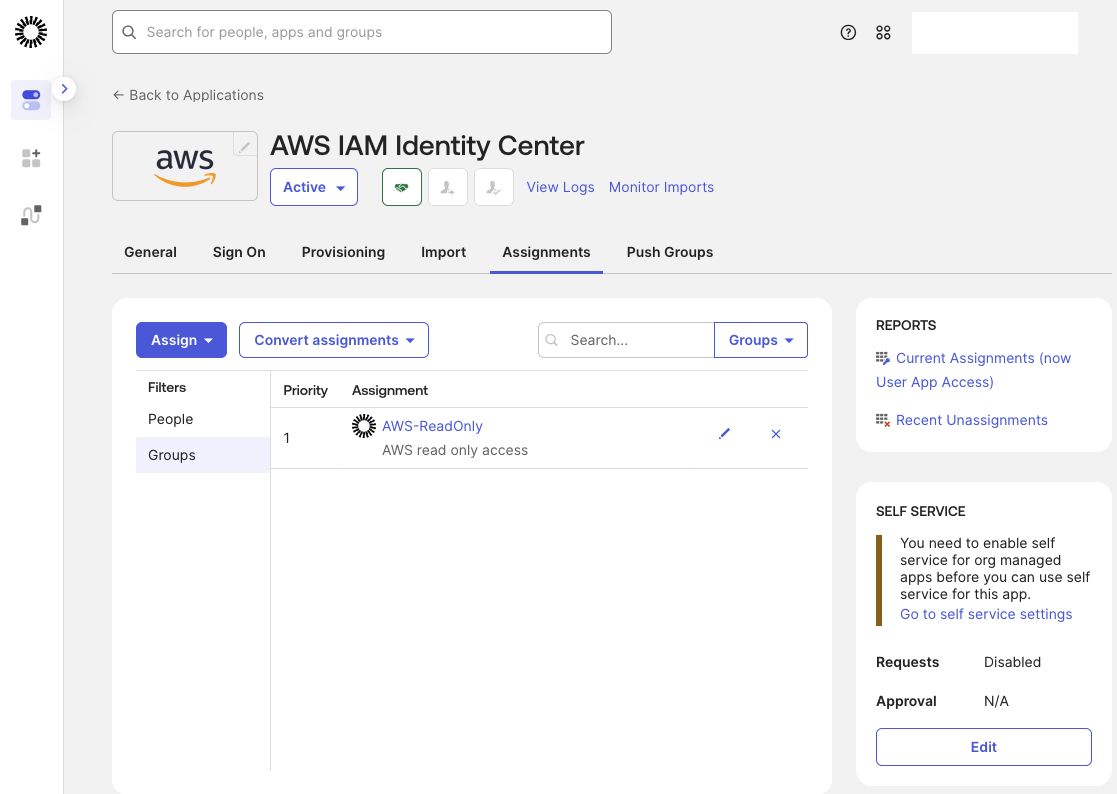1117x794 pixels.
Task: Open the Assign dropdown
Action: coord(181,340)
